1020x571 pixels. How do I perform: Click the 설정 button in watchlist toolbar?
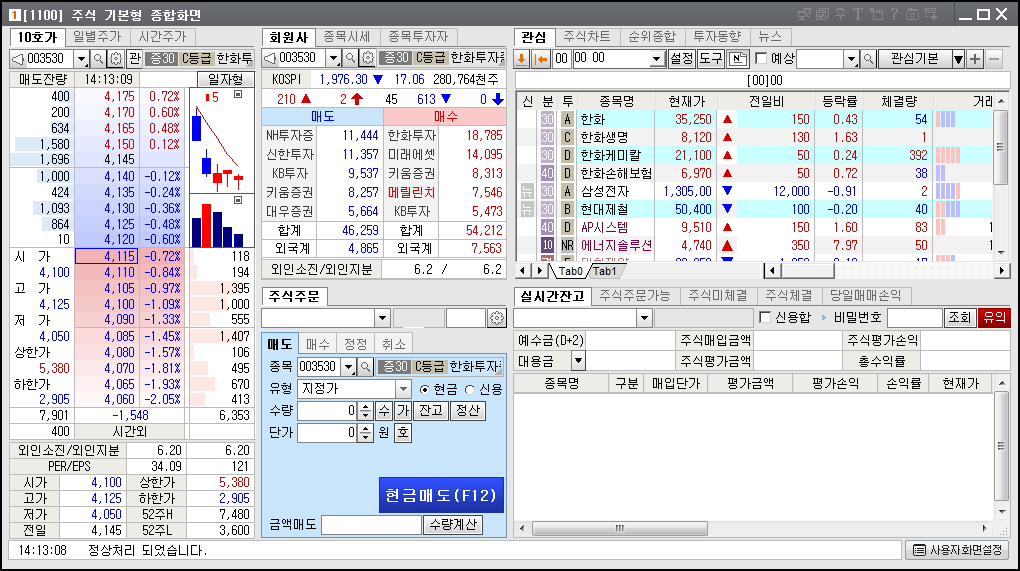click(x=682, y=59)
